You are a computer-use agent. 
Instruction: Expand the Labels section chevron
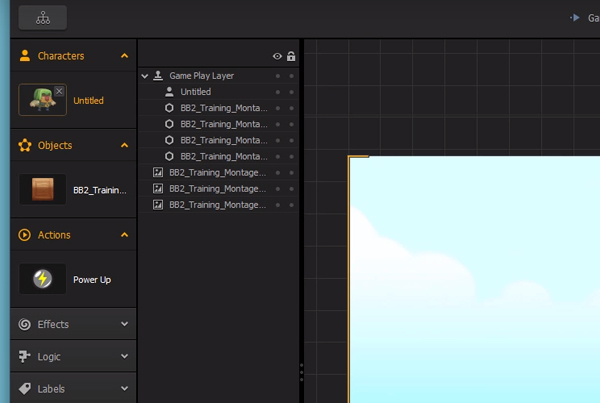coord(124,388)
